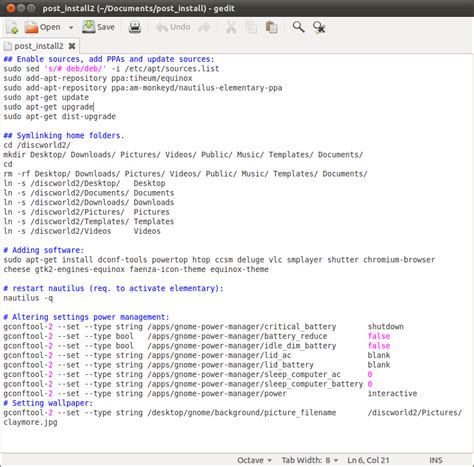Redo the last undone edit
474x467 pixels.
pyautogui.click(x=204, y=27)
